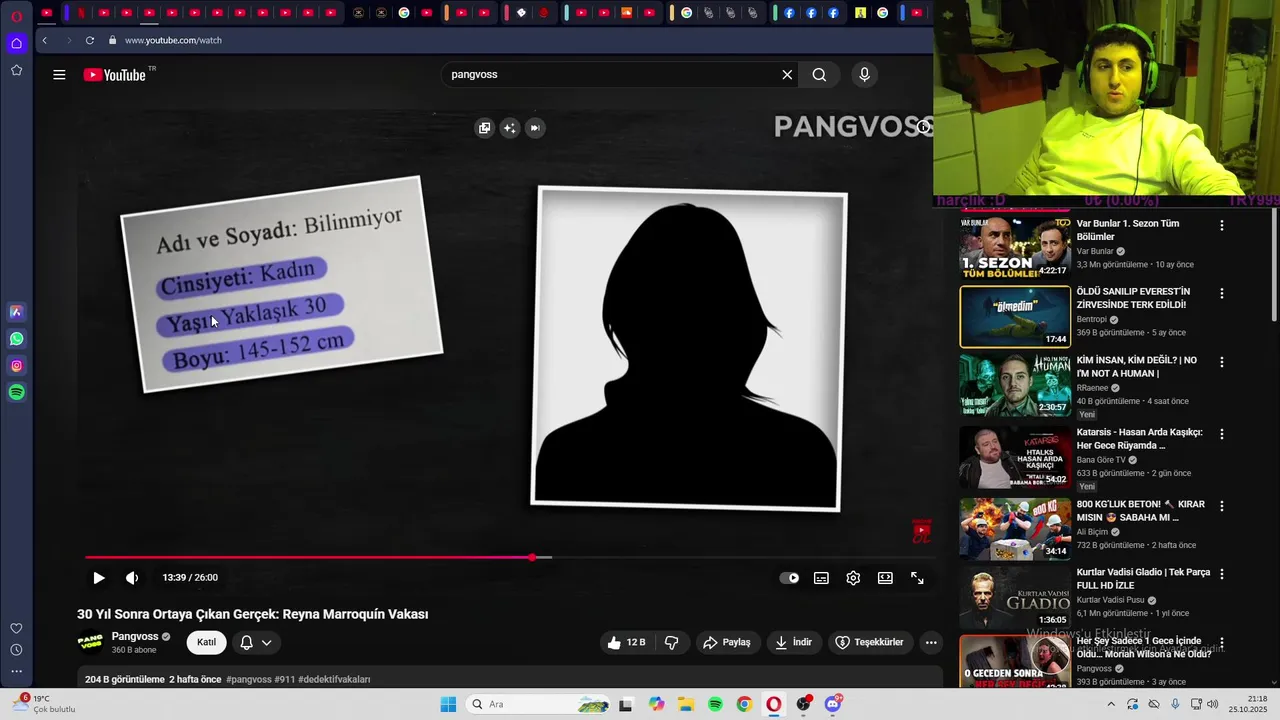
Task: Open Opera sidebar history clock icon
Action: pyautogui.click(x=16, y=650)
